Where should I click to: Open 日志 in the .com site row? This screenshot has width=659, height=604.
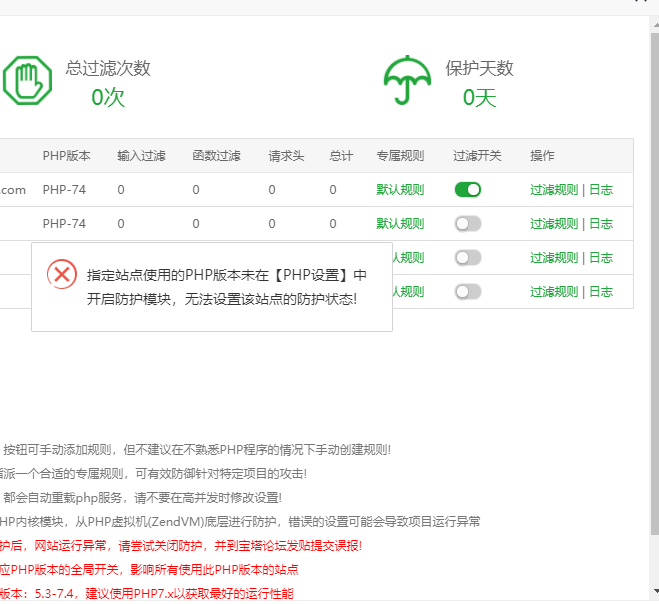[x=601, y=190]
